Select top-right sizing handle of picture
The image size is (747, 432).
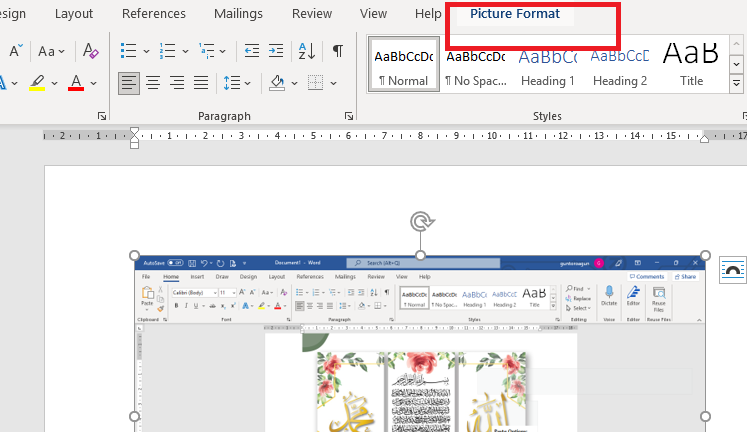click(705, 255)
